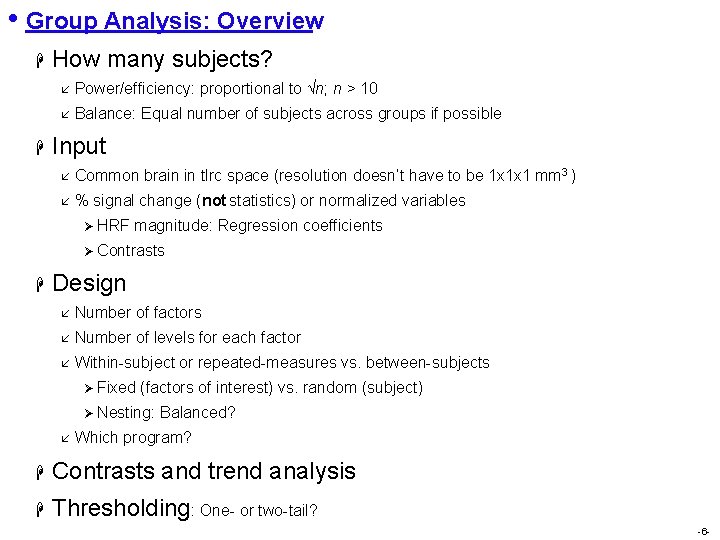Click the arrow marker before Power/efficiency line

tap(65, 89)
